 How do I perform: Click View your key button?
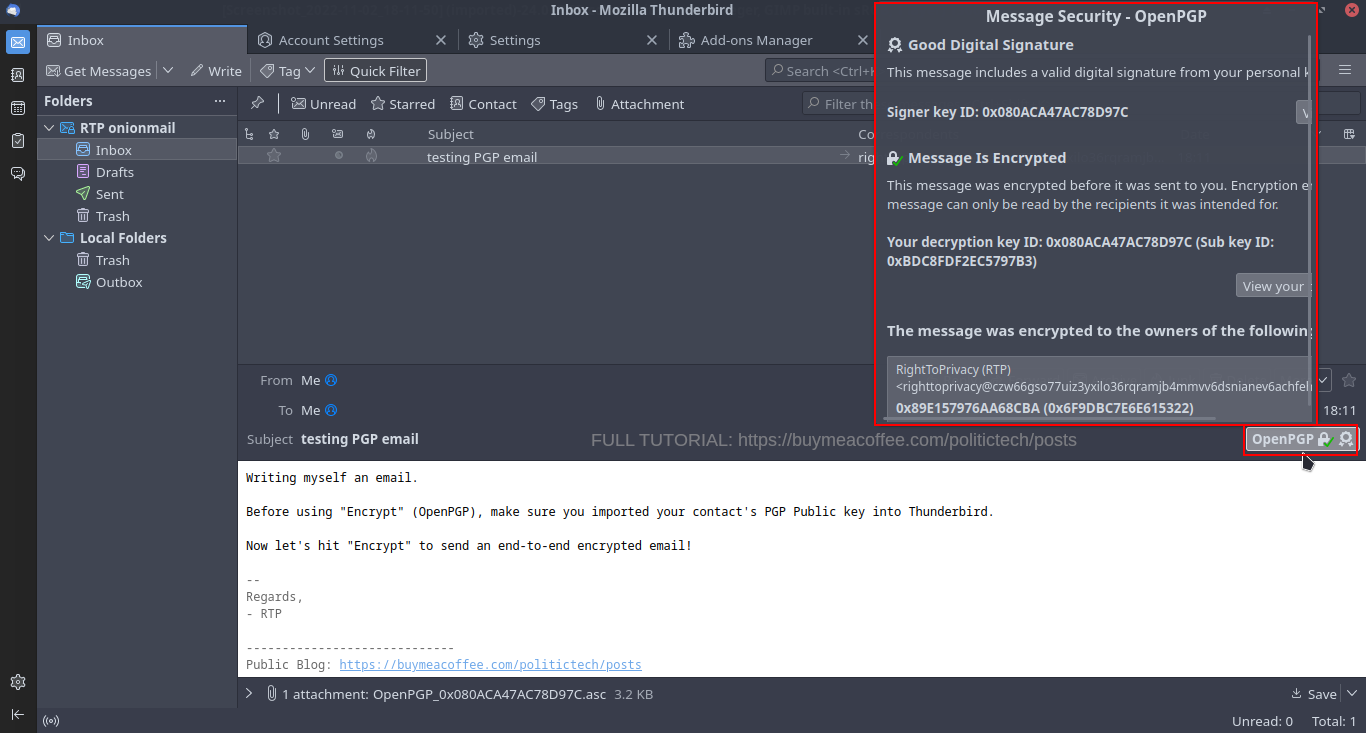pyautogui.click(x=1274, y=286)
